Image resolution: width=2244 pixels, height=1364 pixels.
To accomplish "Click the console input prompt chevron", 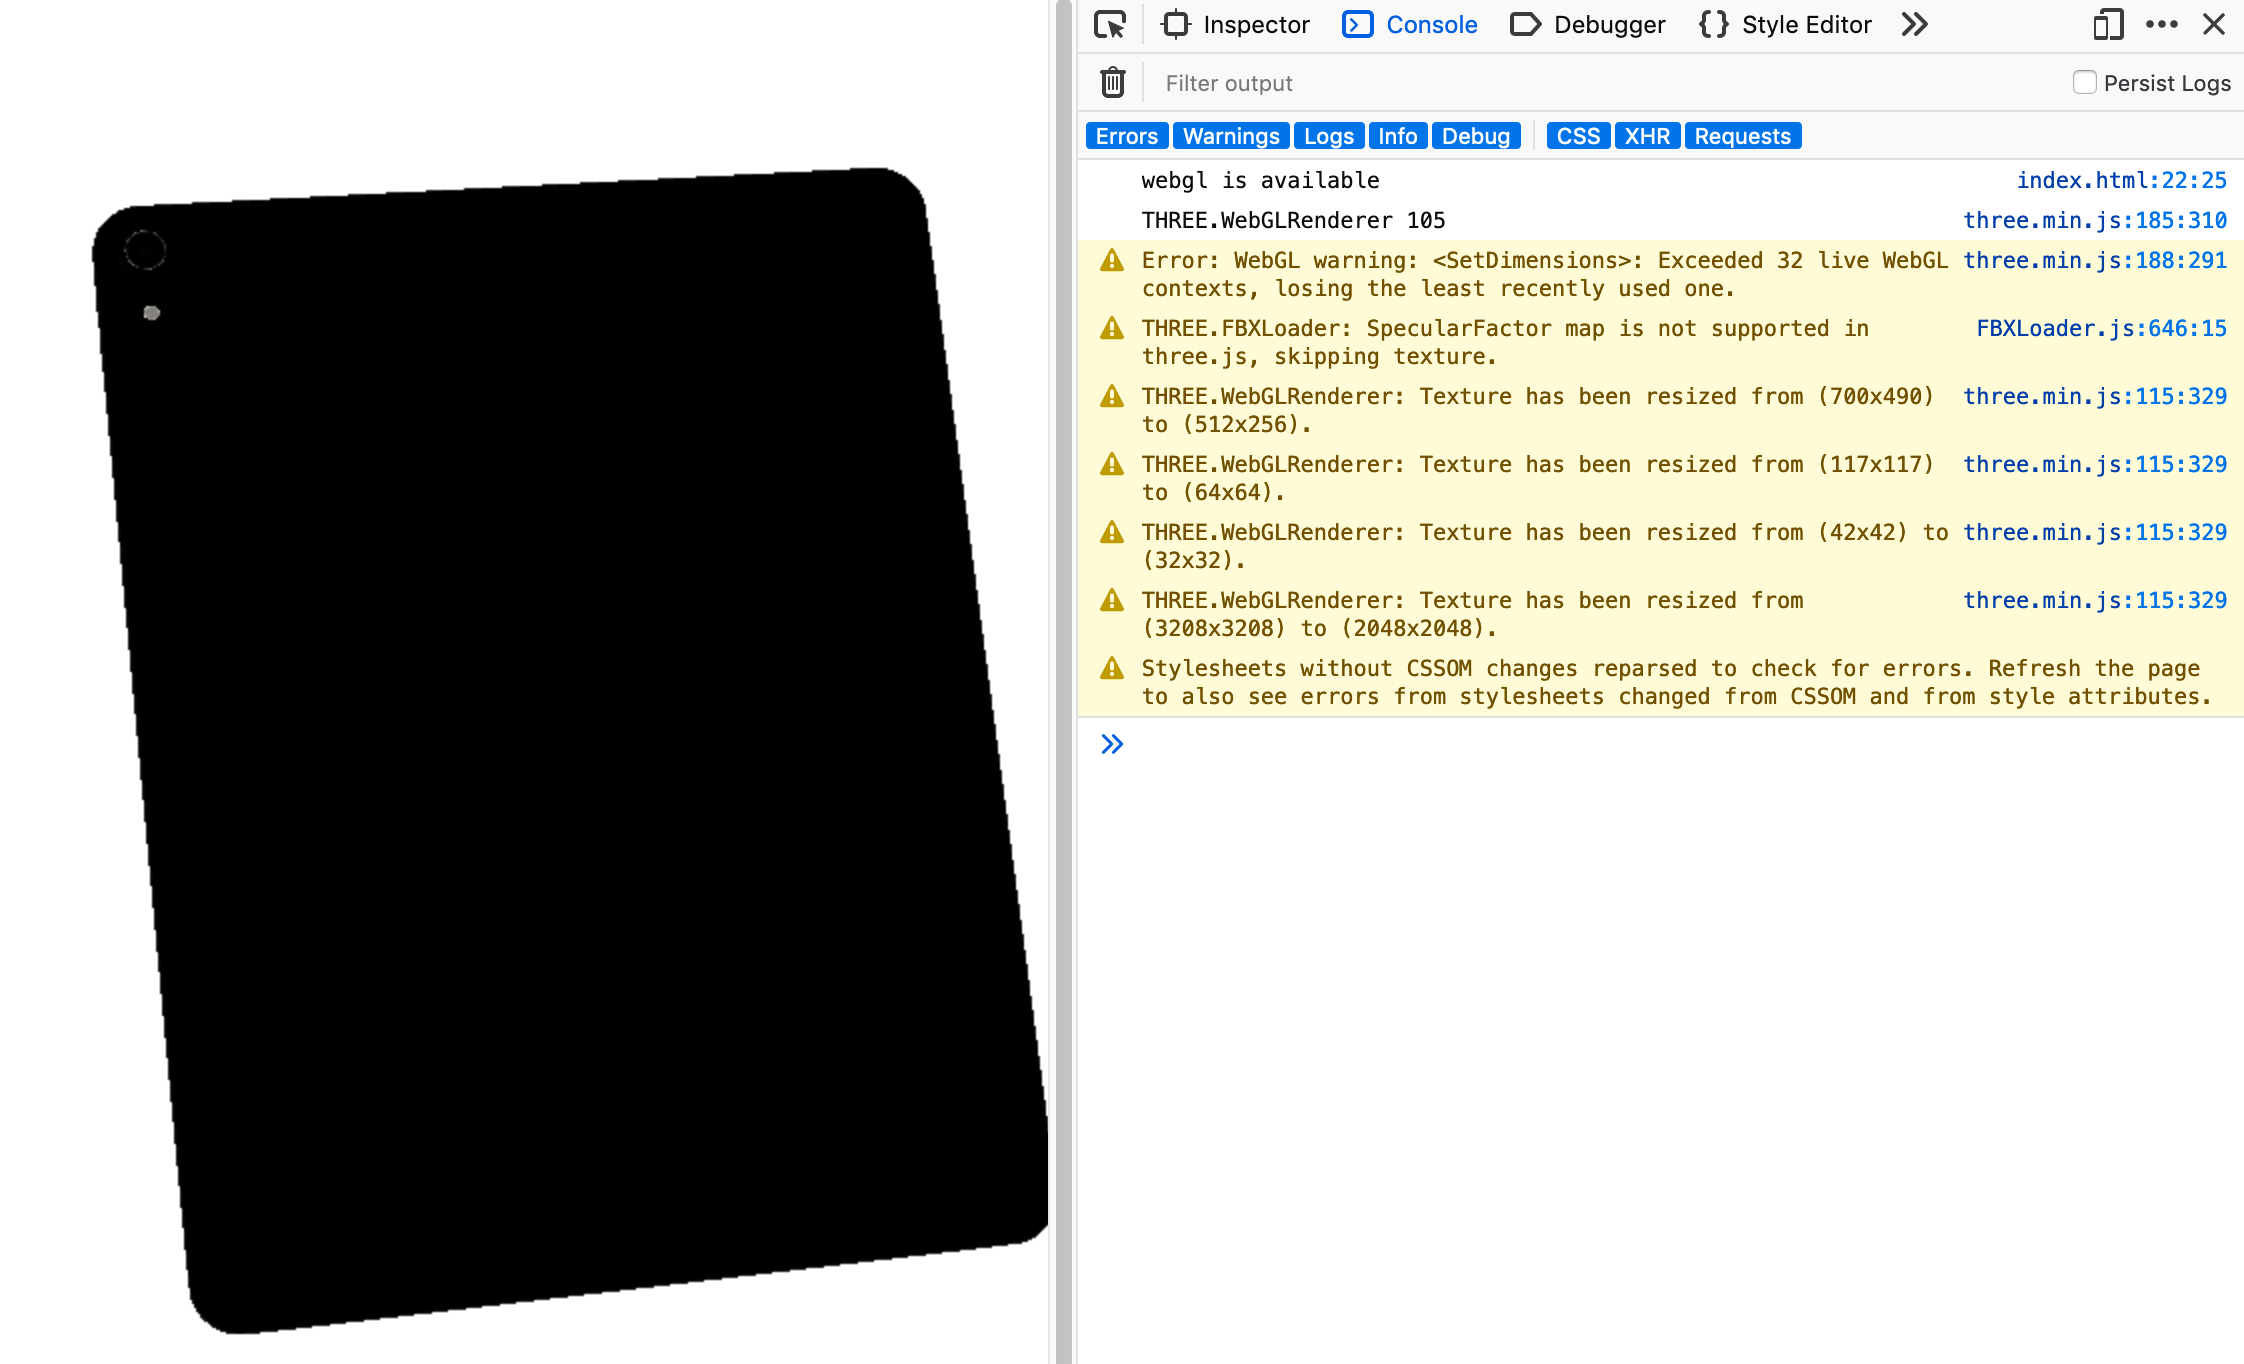I will (1112, 744).
